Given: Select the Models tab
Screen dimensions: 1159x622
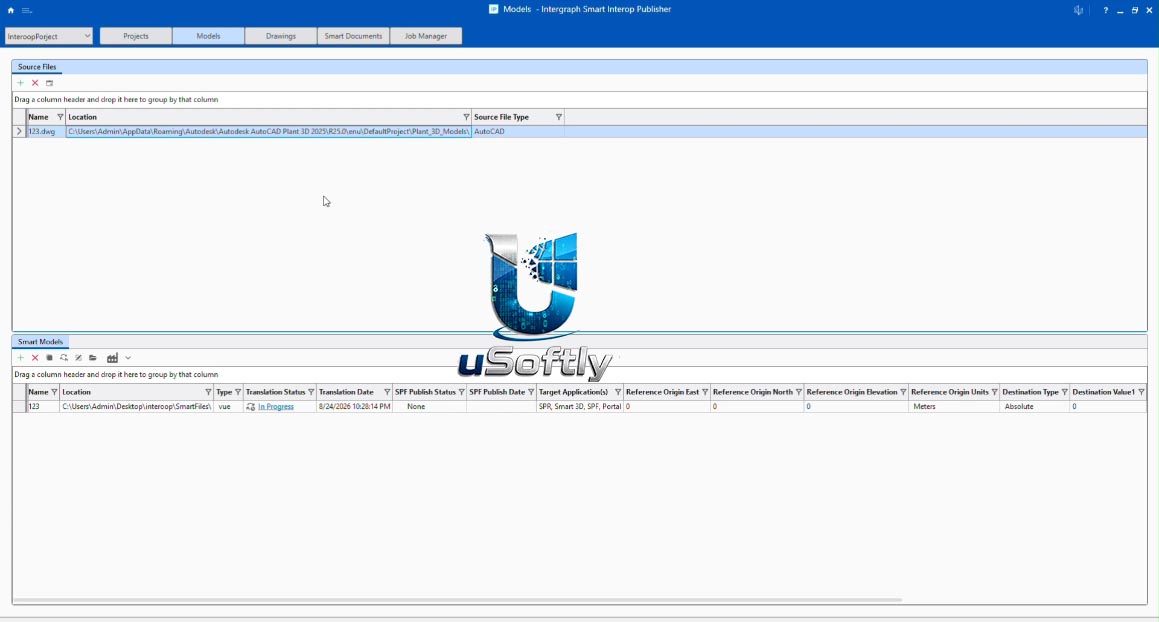Looking at the screenshot, I should click(x=208, y=36).
